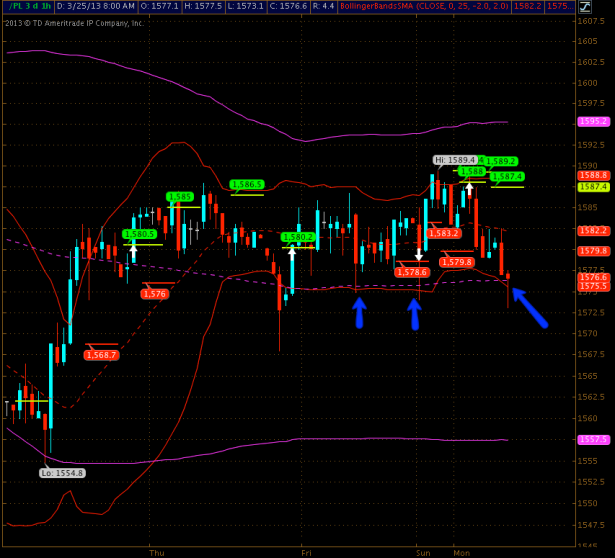Viewport: 615px width, 558px height.
Task: Click the Fri label on time axis
Action: coord(306,552)
